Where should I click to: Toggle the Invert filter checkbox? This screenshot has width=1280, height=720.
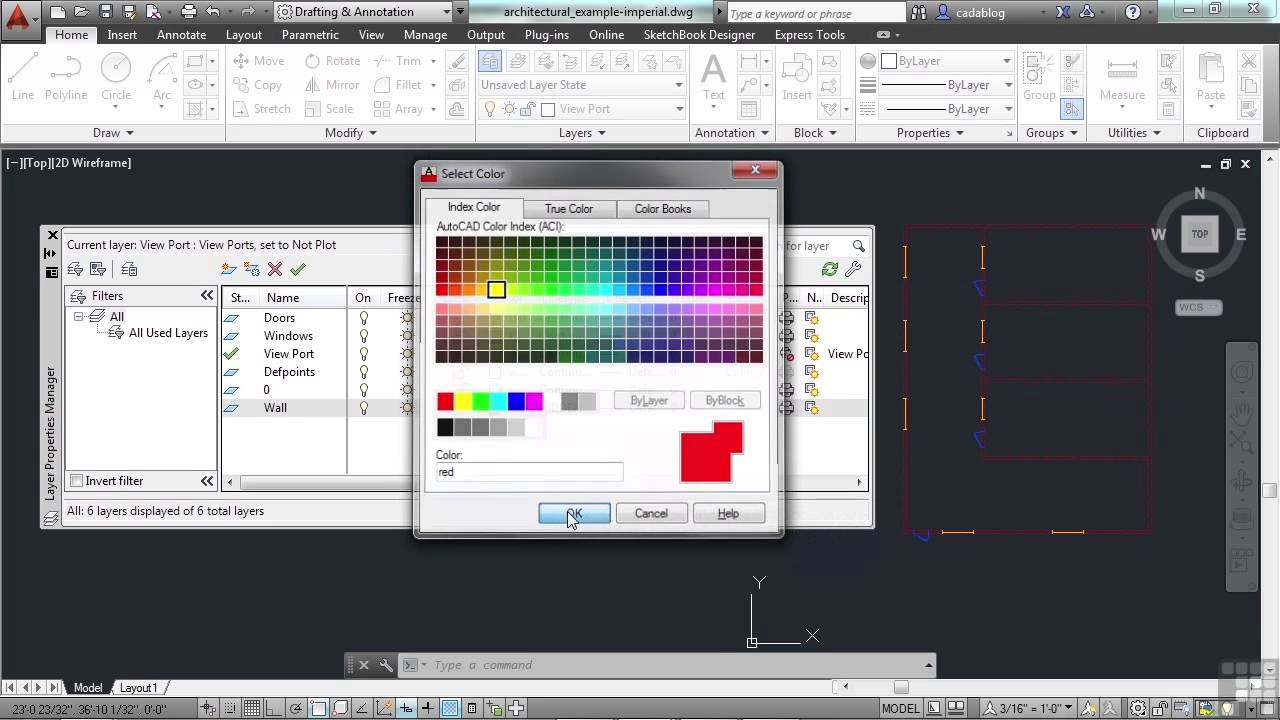point(76,481)
